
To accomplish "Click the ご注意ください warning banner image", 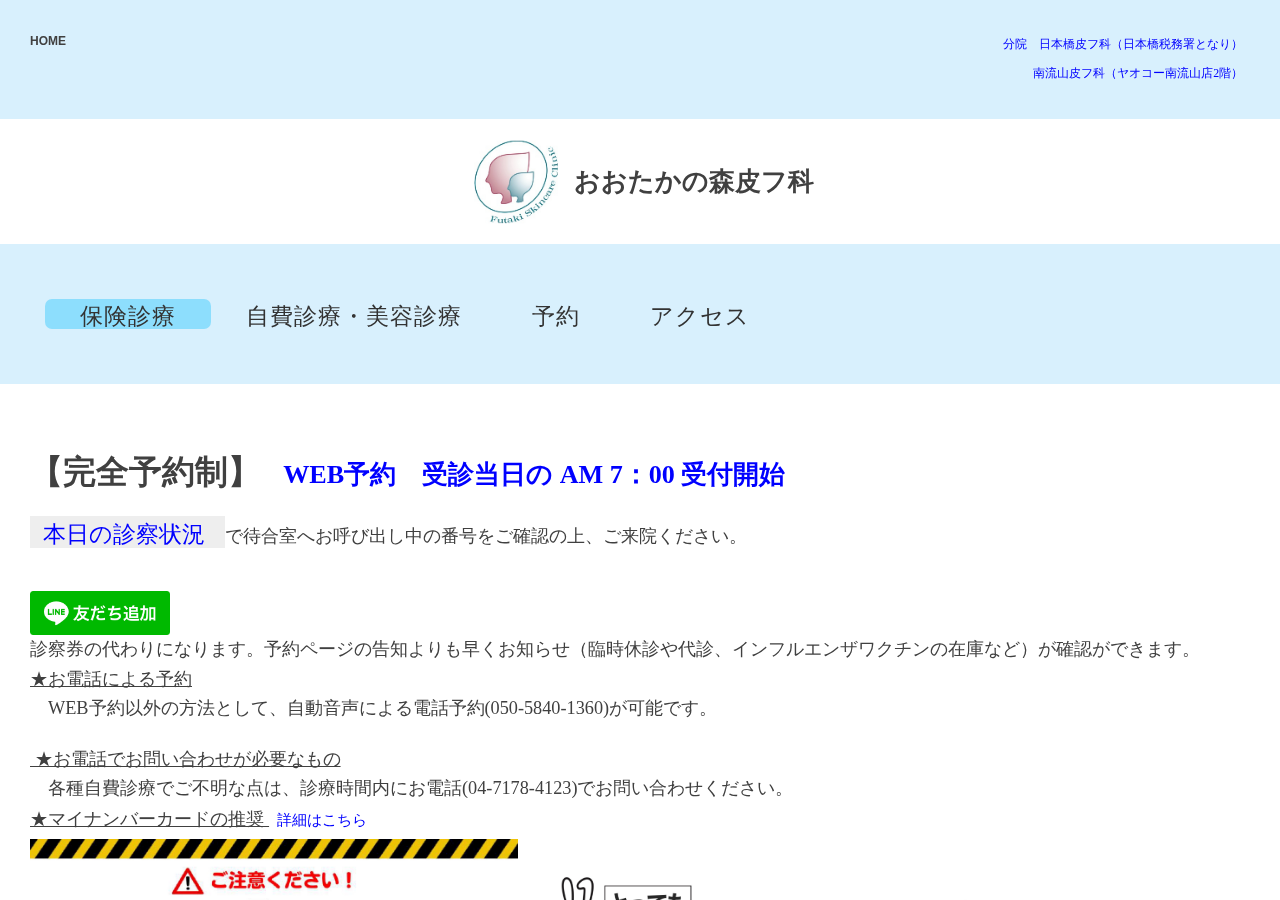I will tap(274, 869).
